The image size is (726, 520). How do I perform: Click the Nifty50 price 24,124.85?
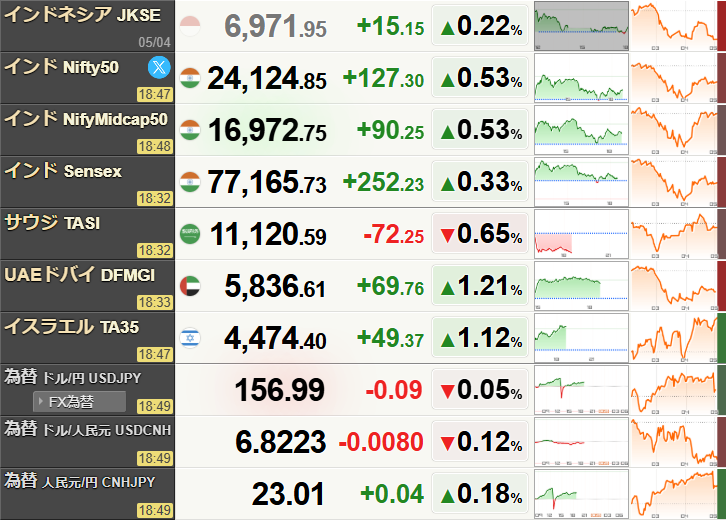click(x=267, y=78)
